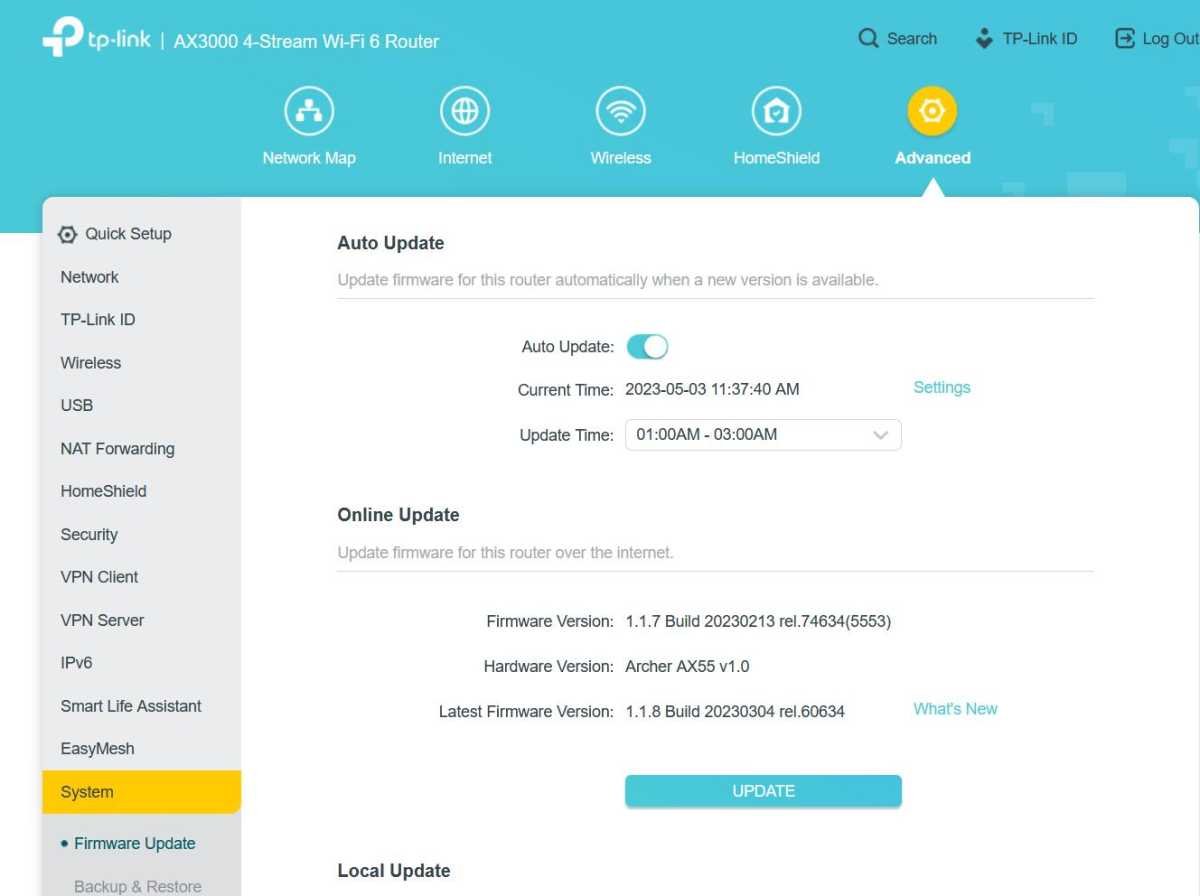Select System in the sidebar

[141, 792]
